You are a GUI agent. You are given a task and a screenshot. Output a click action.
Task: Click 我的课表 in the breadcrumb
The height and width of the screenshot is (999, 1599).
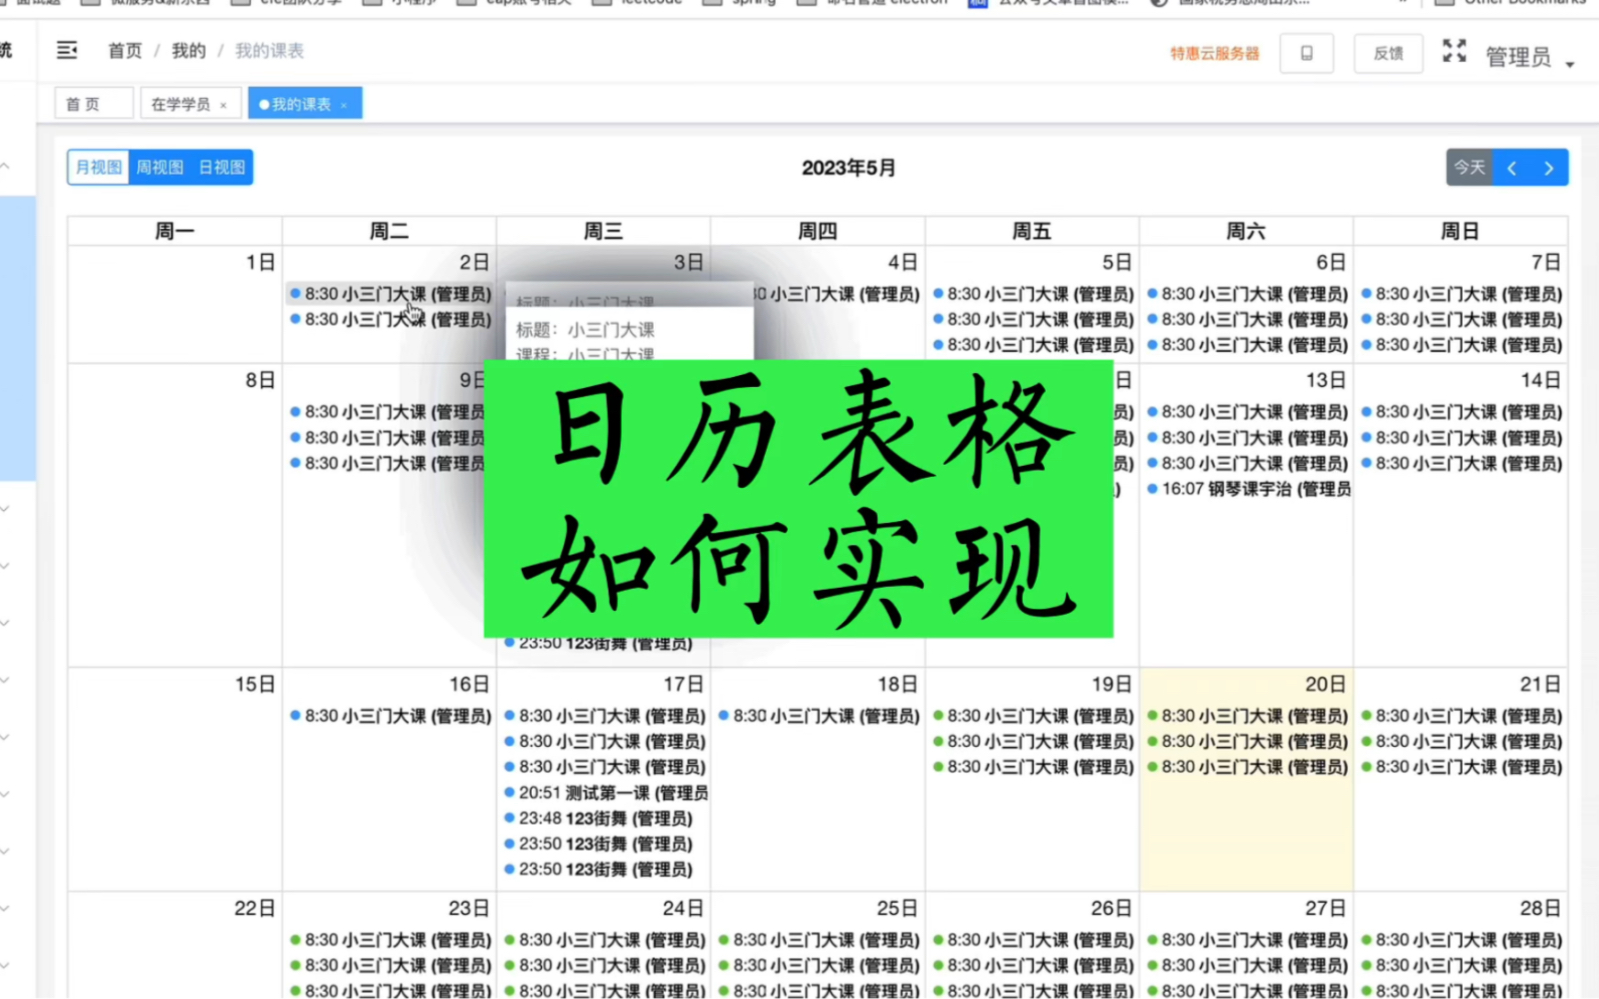(x=269, y=51)
